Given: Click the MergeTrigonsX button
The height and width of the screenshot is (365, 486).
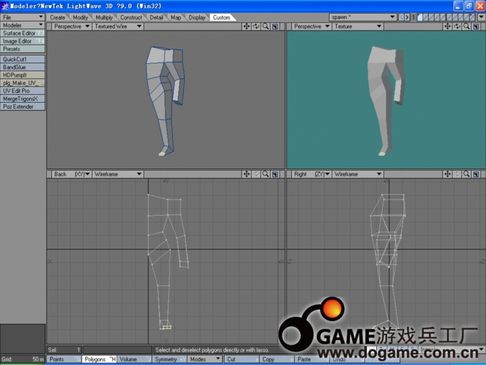Looking at the screenshot, I should (22, 99).
